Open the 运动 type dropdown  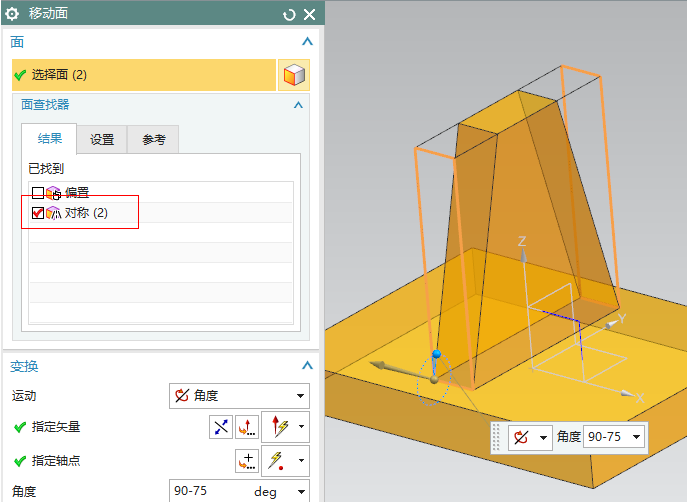239,396
